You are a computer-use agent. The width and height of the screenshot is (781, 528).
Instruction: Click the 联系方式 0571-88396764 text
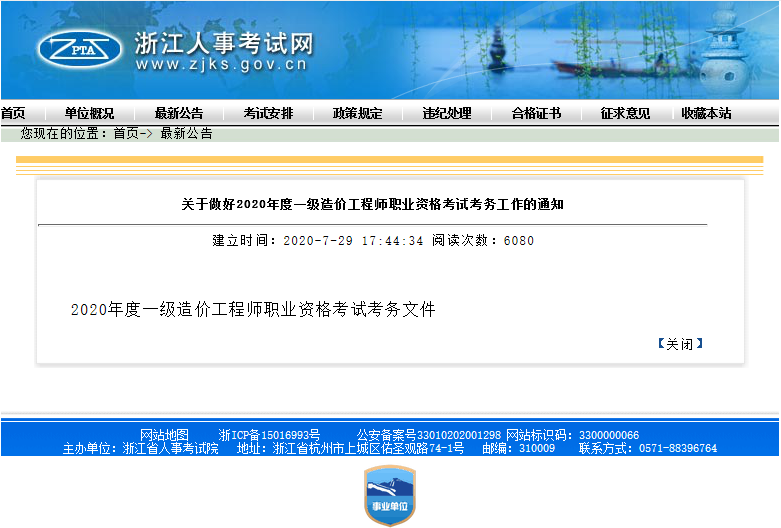coord(648,448)
